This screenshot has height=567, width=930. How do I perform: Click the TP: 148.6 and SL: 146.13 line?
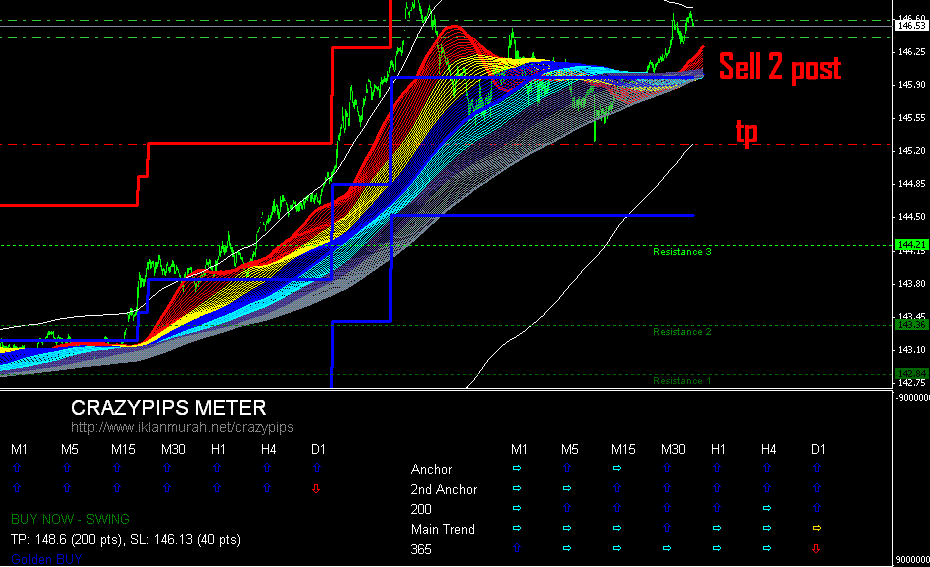(x=126, y=540)
